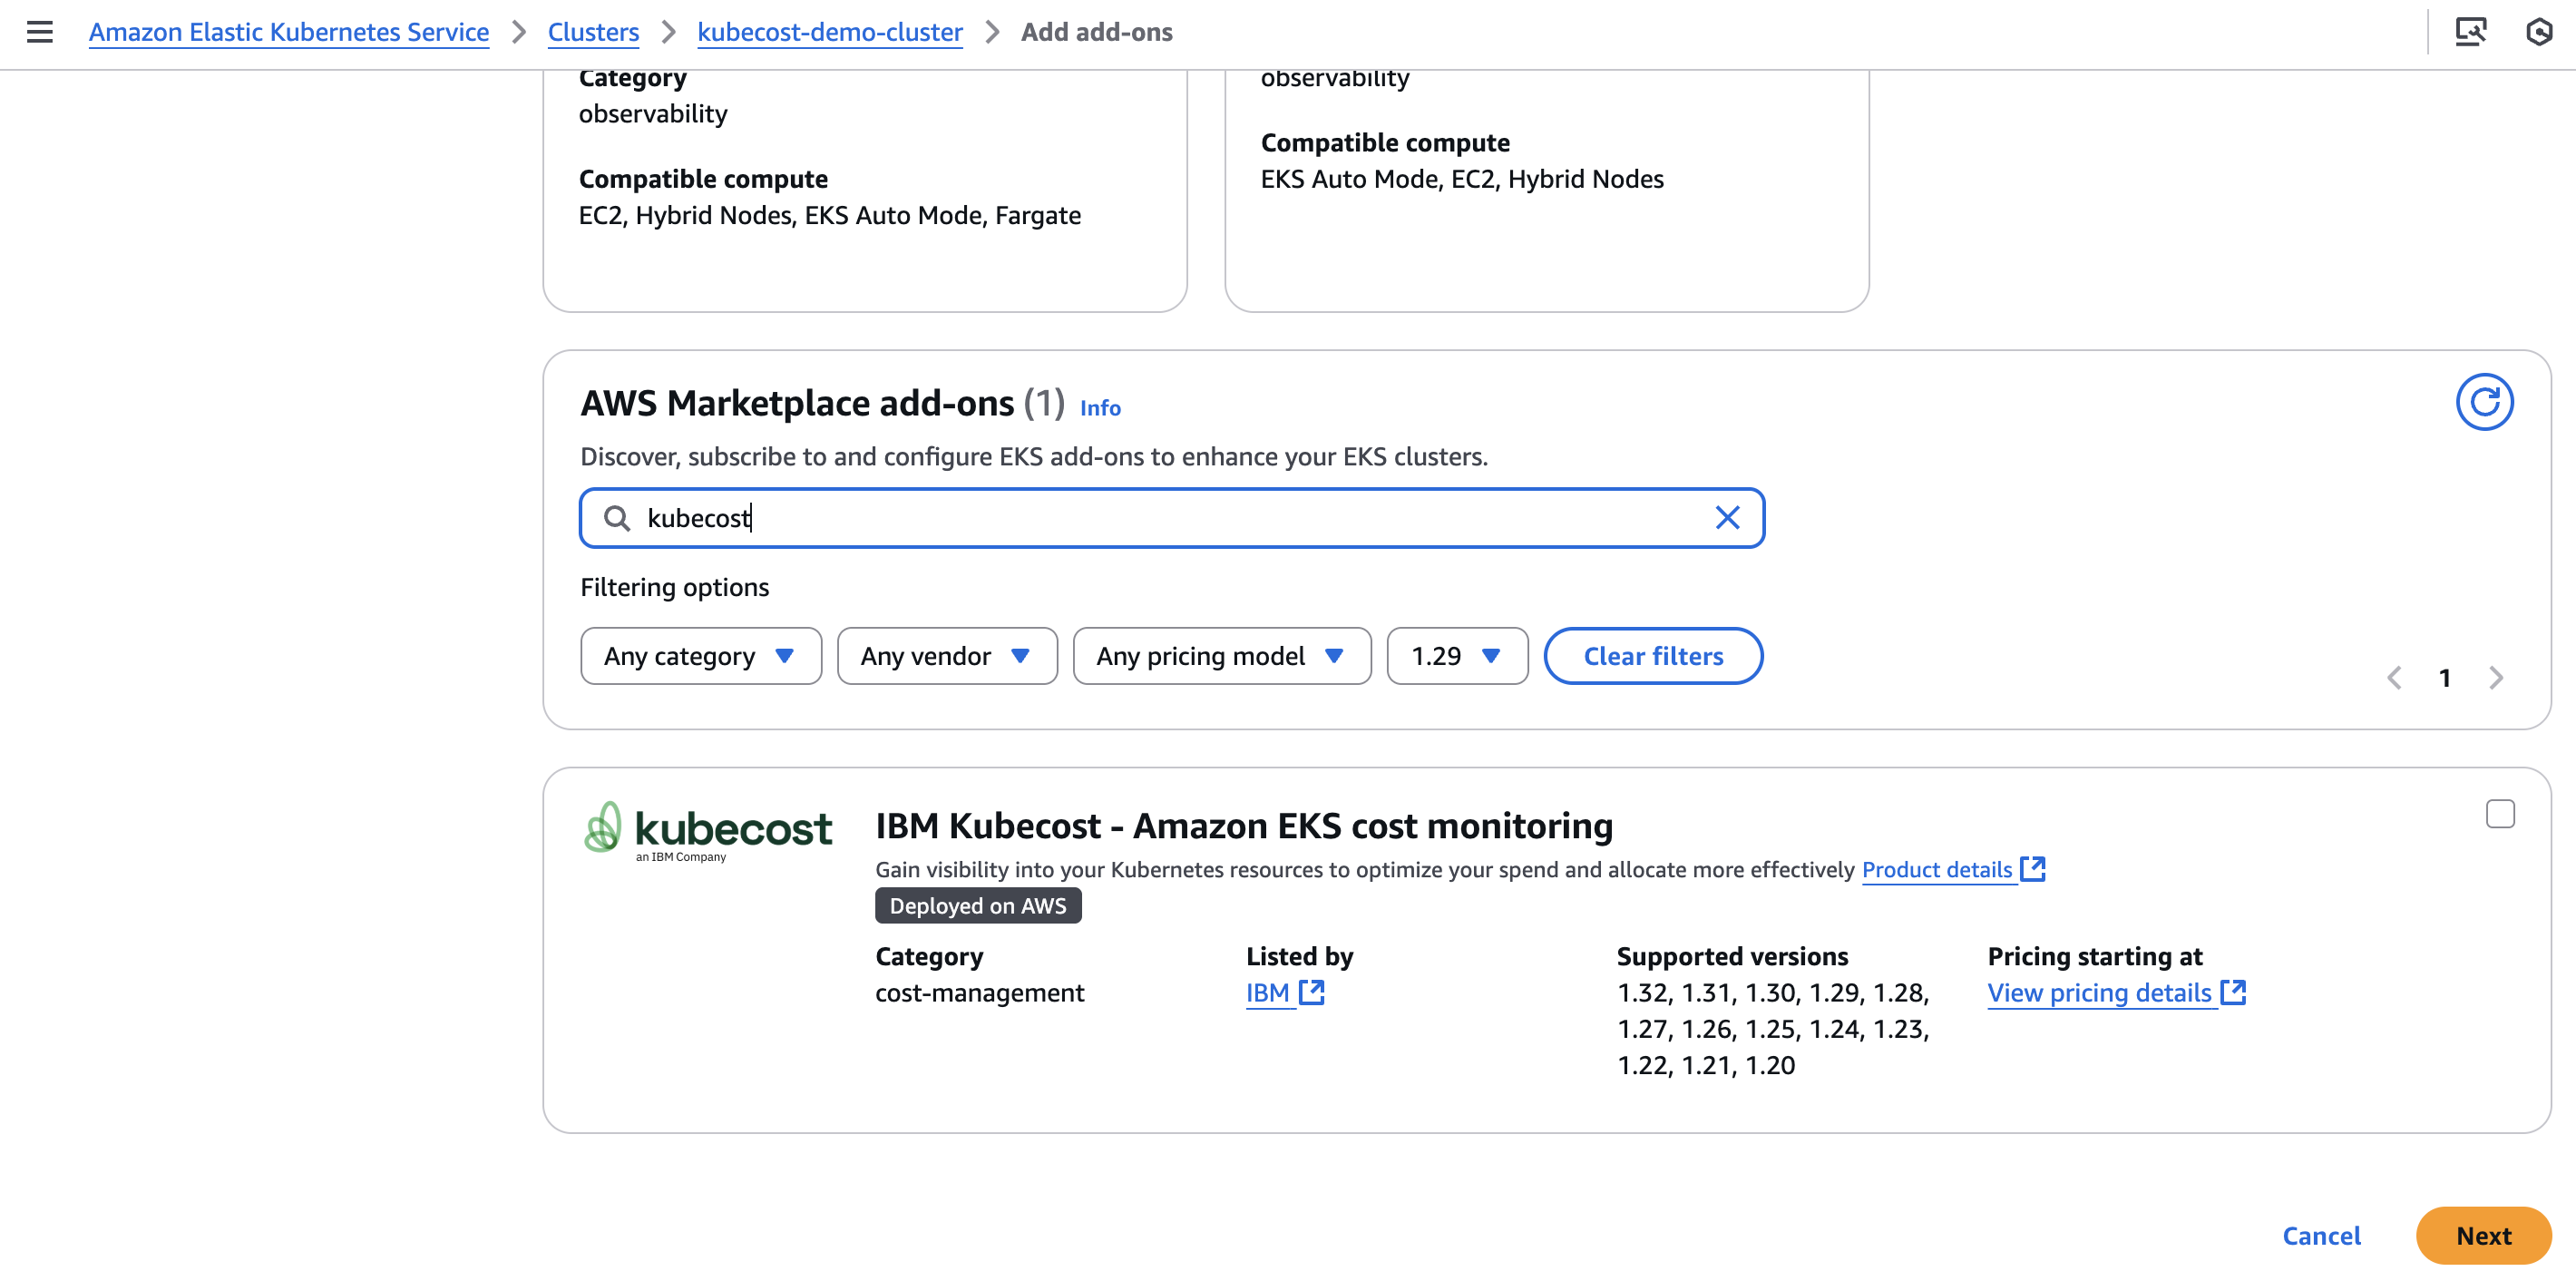Open the Clusters breadcrumb link
The image size is (2576, 1281).
pos(593,32)
